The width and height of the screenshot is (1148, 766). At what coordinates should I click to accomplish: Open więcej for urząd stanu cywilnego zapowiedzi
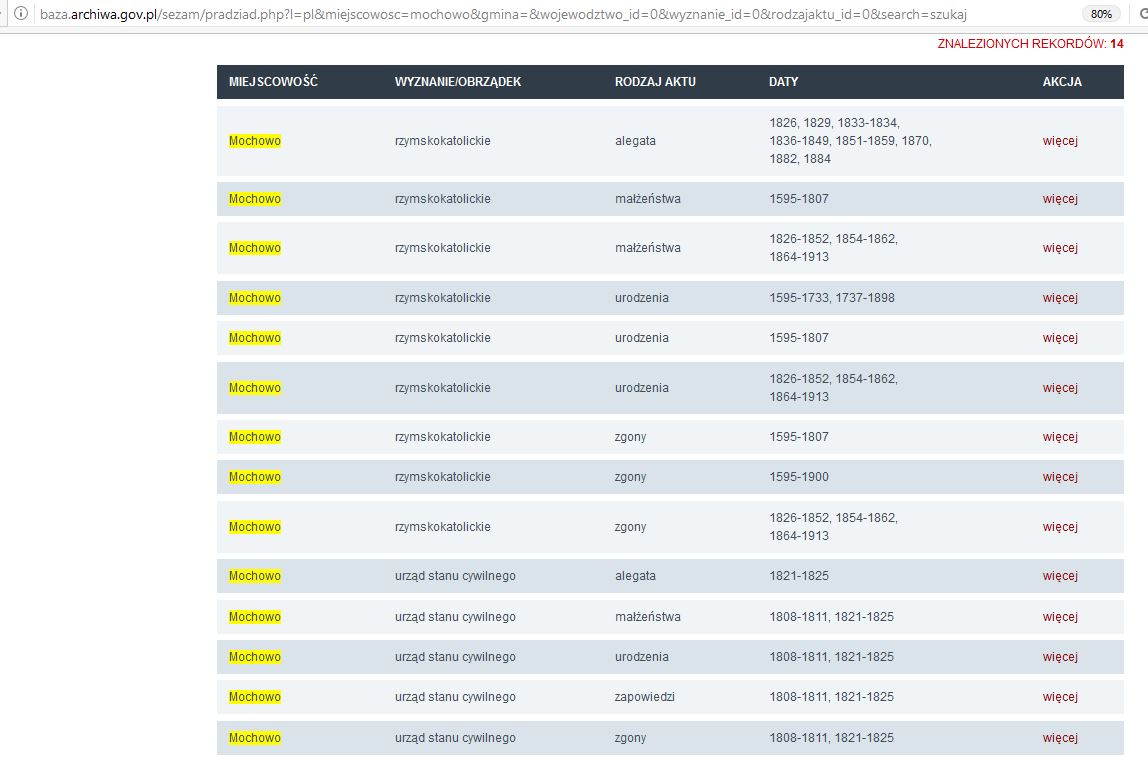point(1059,696)
